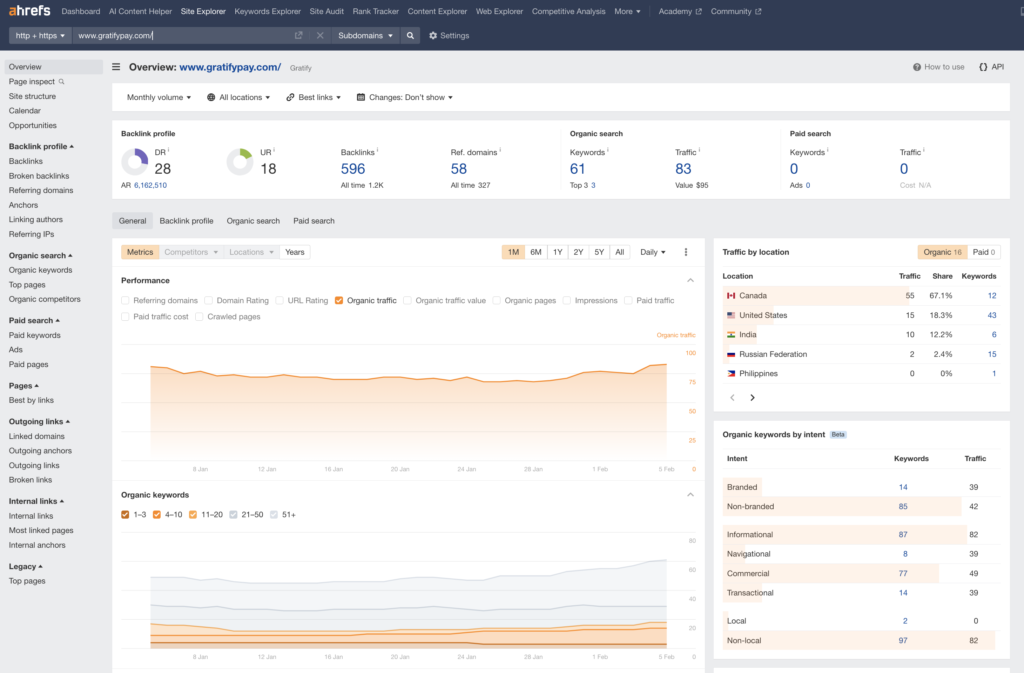This screenshot has height=673, width=1024.
Task: Switch to Years view button
Action: (x=295, y=252)
